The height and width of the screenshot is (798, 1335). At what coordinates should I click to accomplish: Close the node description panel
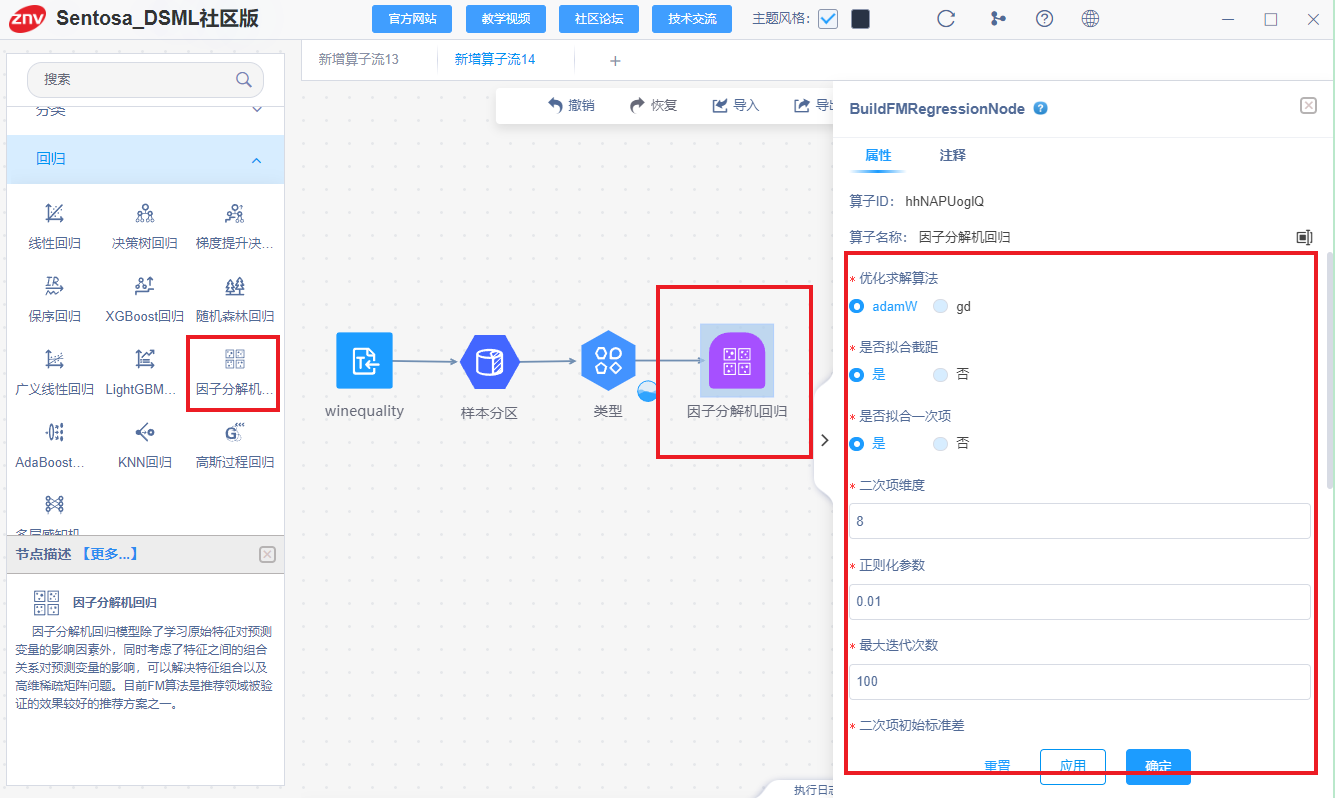(267, 554)
